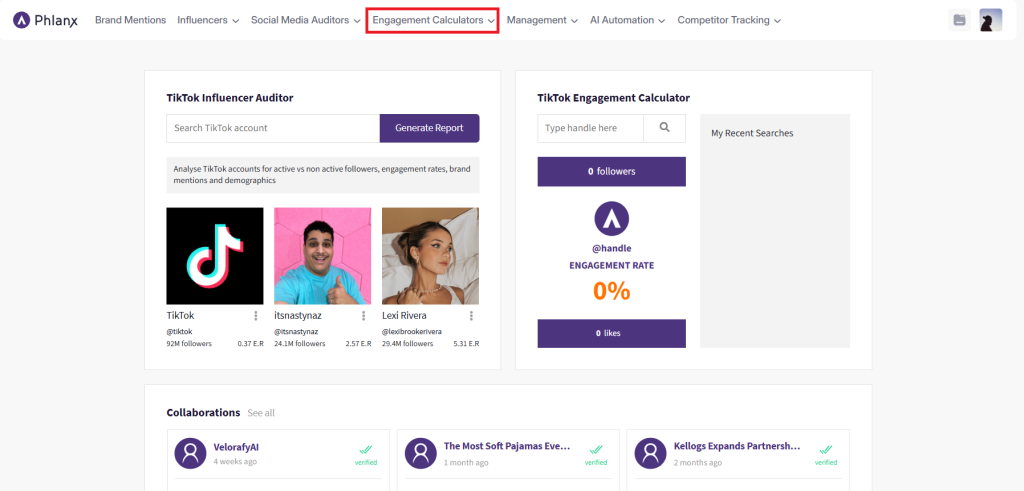Open the itsnastynaz profile picture
This screenshot has width=1024, height=491.
[323, 256]
